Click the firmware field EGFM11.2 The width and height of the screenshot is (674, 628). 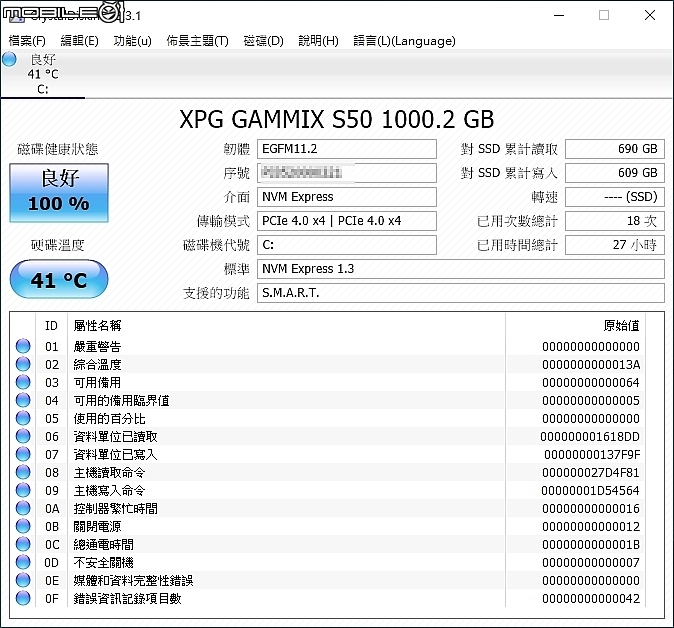(347, 149)
